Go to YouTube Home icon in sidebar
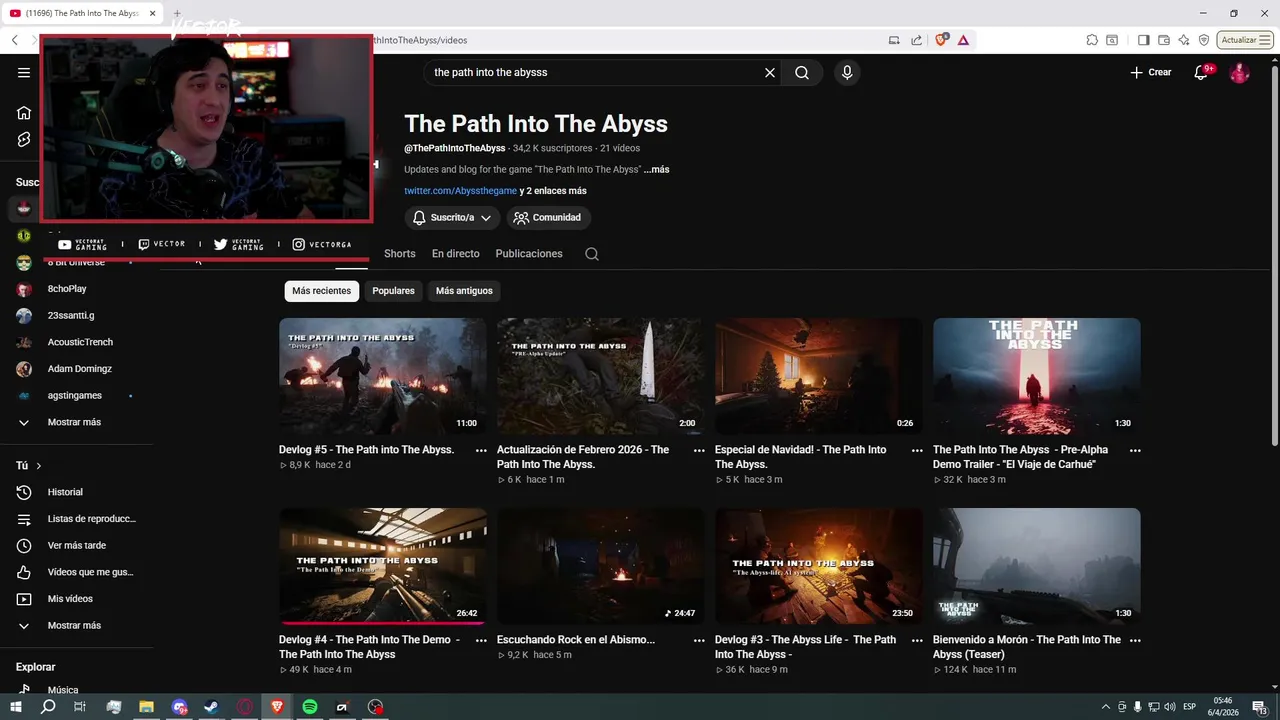Viewport: 1280px width, 720px height. pos(24,112)
